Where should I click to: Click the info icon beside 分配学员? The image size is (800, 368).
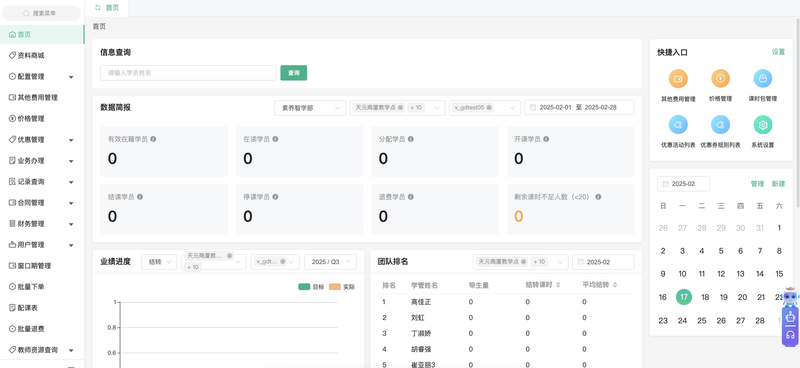coord(411,139)
